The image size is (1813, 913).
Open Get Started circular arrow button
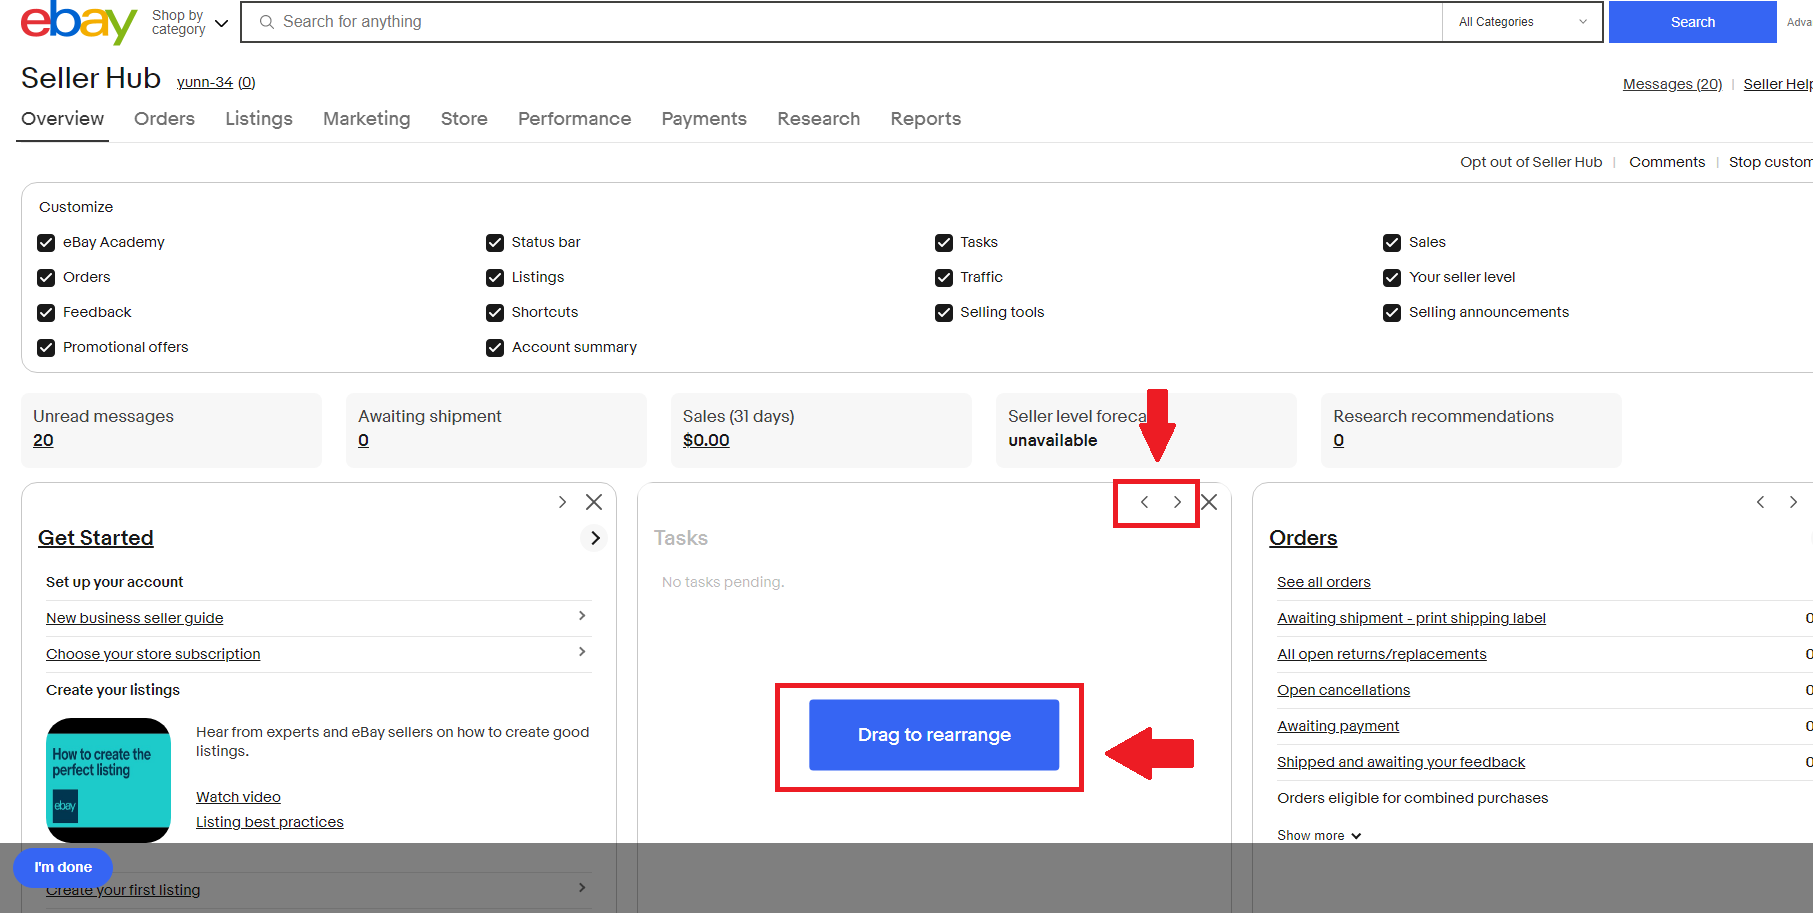(x=594, y=538)
